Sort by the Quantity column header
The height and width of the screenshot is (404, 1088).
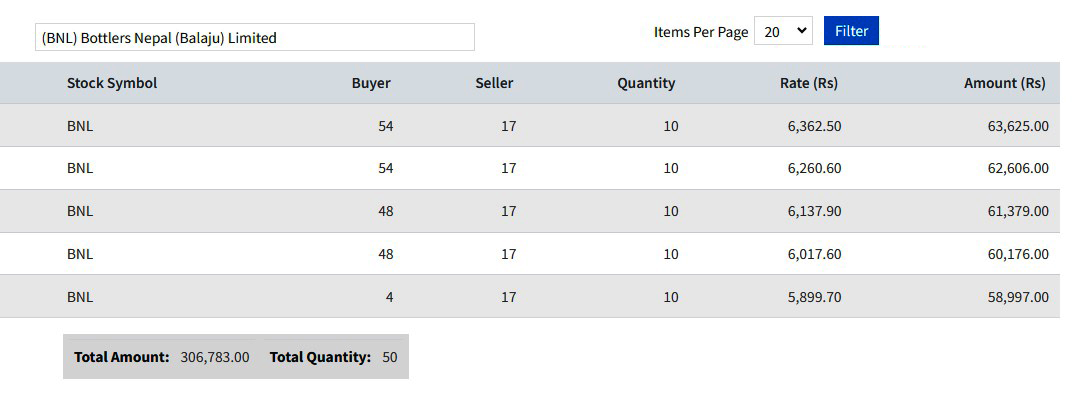click(646, 83)
